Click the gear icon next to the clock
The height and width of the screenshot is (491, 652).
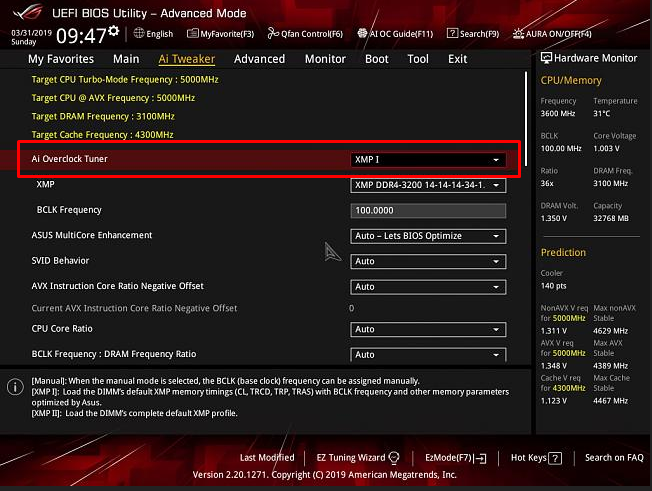114,31
